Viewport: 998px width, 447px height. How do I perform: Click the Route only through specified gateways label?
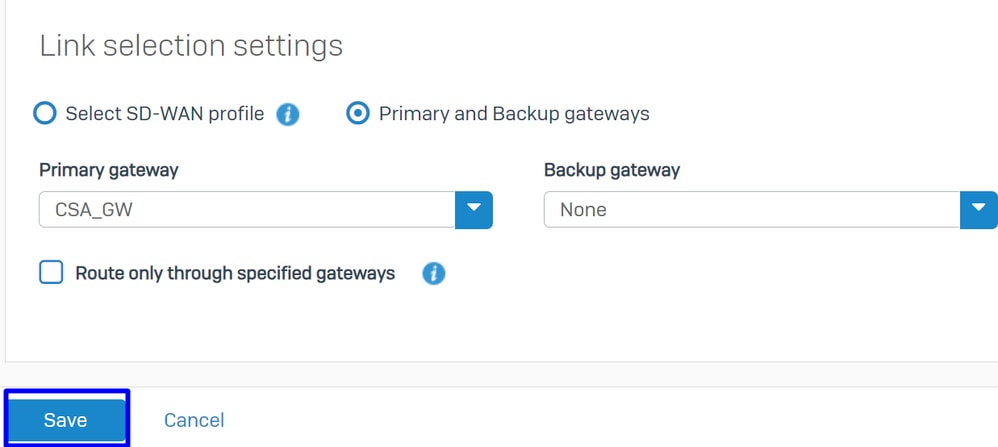pyautogui.click(x=235, y=273)
